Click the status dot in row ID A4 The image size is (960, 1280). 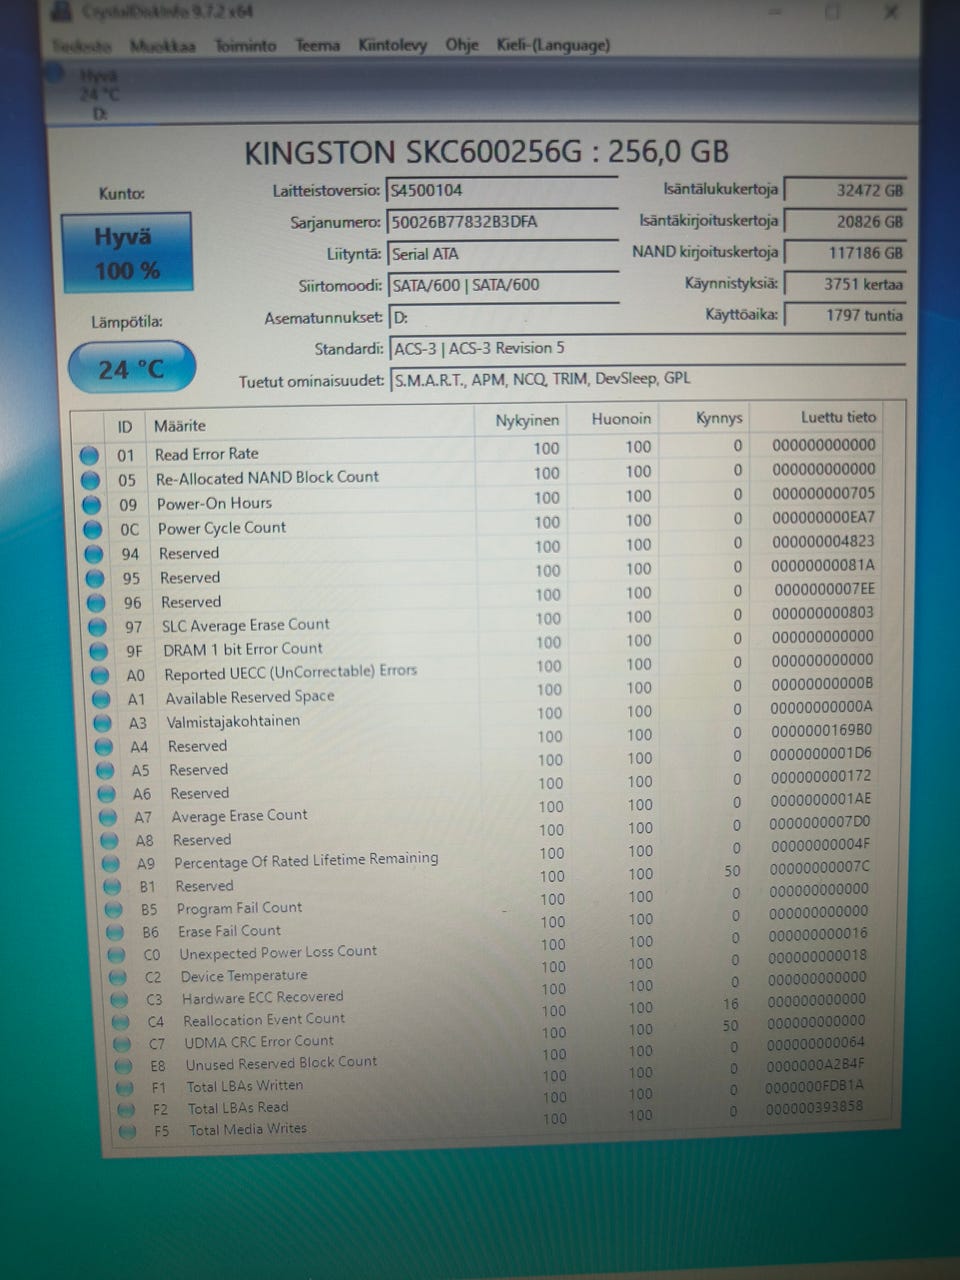click(103, 747)
